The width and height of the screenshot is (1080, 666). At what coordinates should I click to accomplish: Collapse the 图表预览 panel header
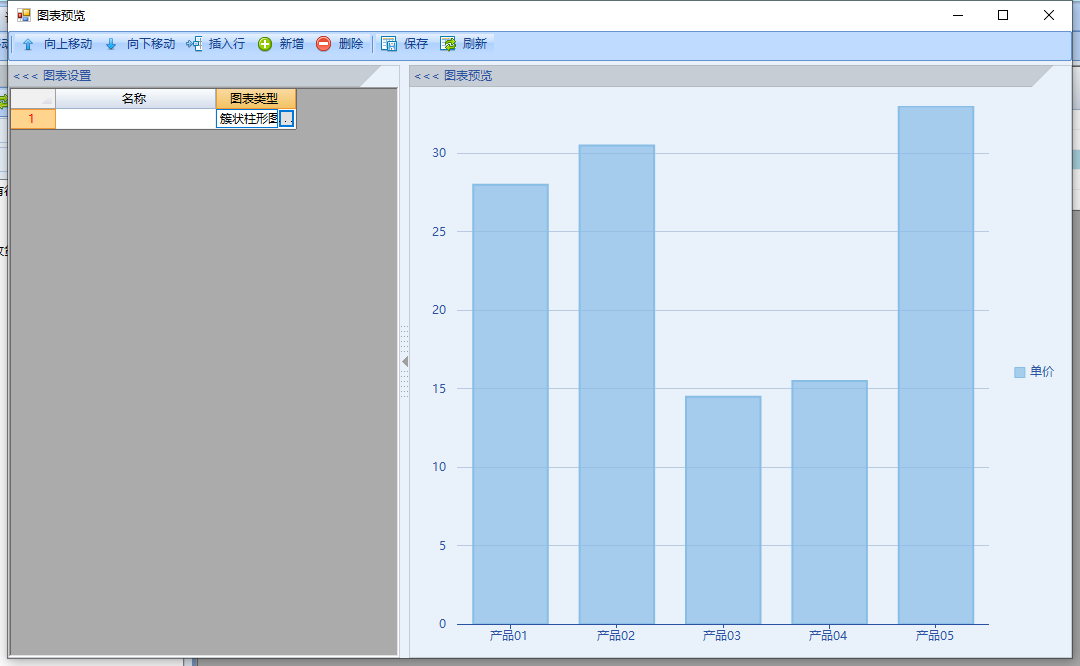coord(453,76)
